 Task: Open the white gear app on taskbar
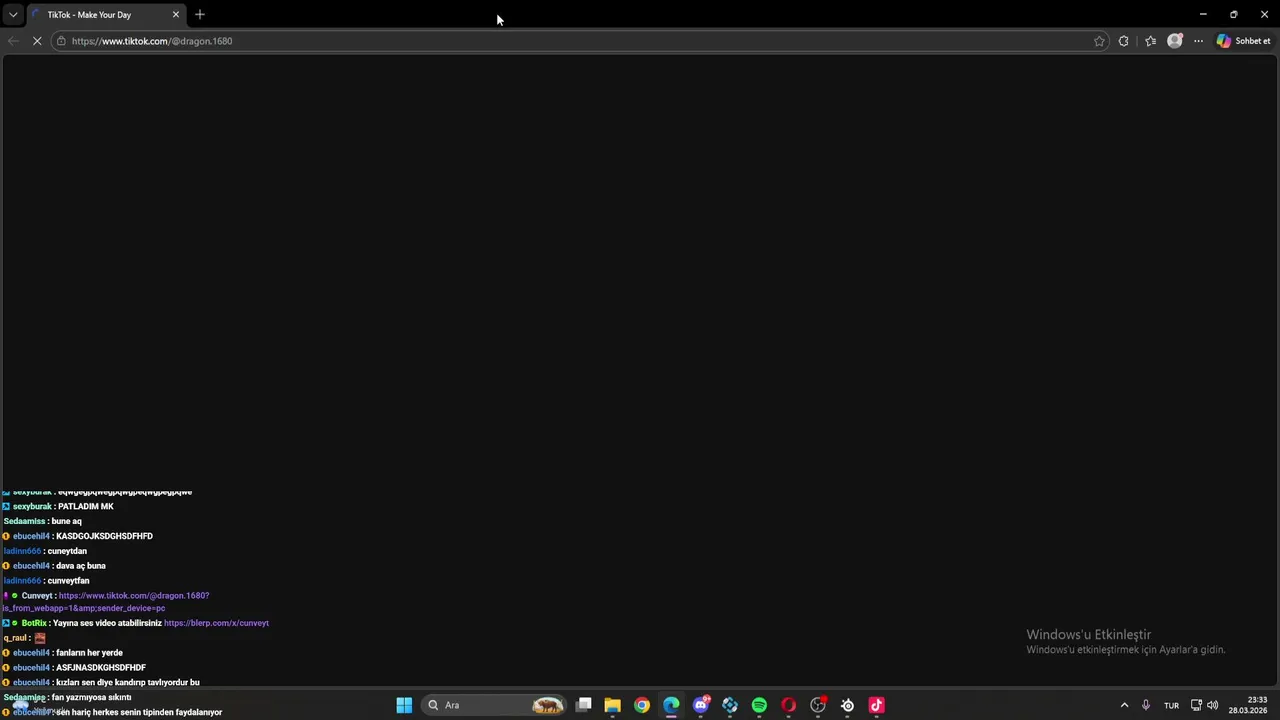pos(847,705)
